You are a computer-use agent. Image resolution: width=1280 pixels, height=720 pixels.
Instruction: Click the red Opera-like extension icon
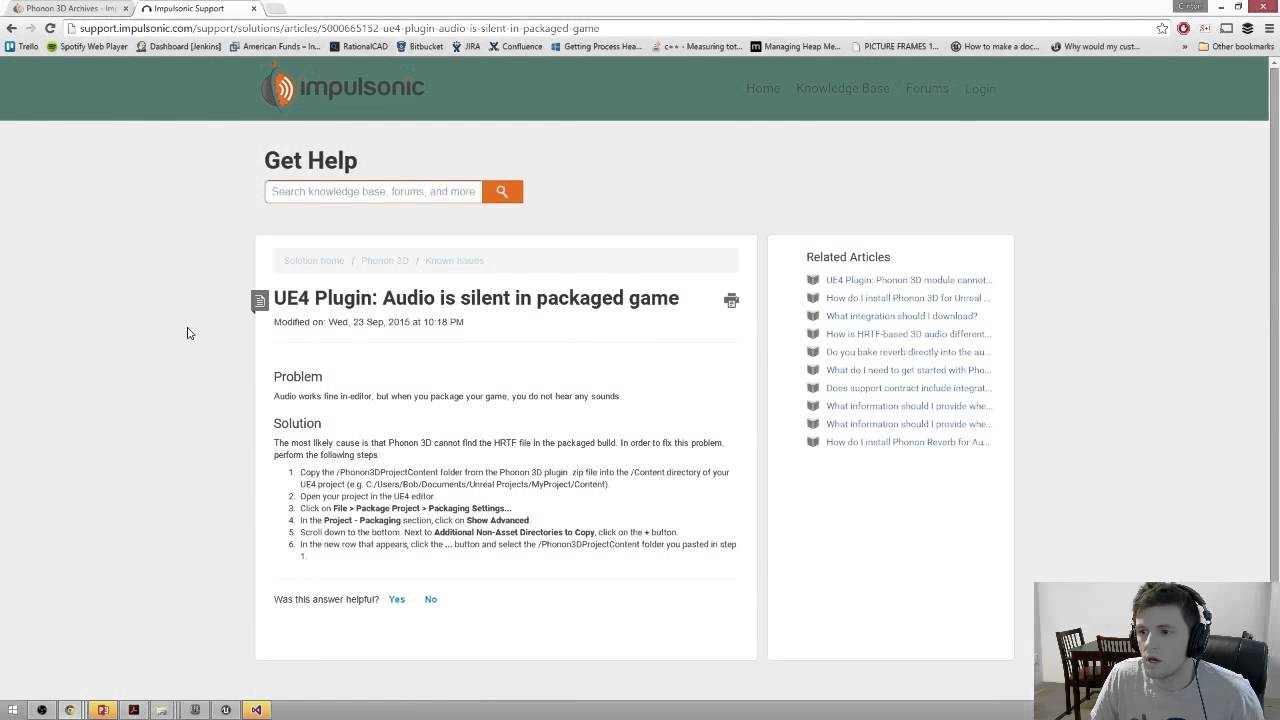(x=1183, y=28)
